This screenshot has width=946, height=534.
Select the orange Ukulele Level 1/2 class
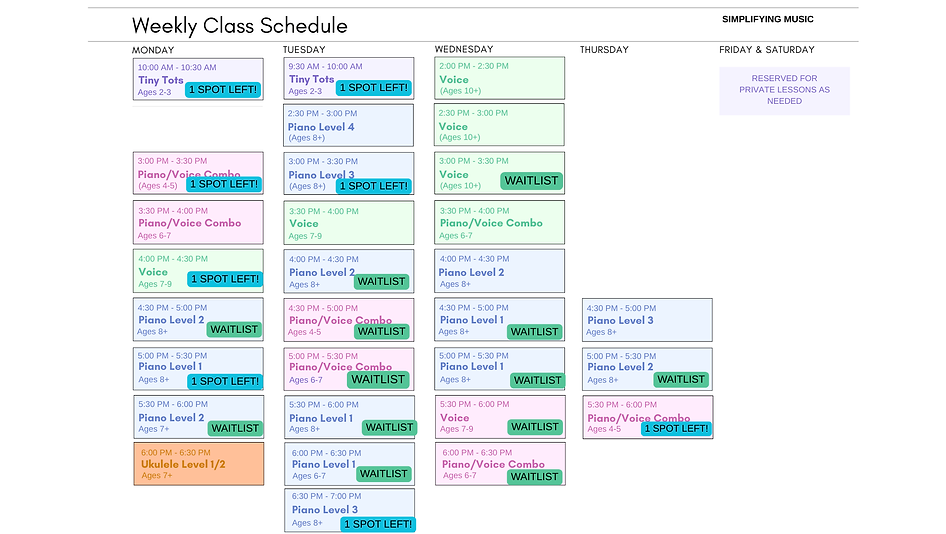coord(198,464)
